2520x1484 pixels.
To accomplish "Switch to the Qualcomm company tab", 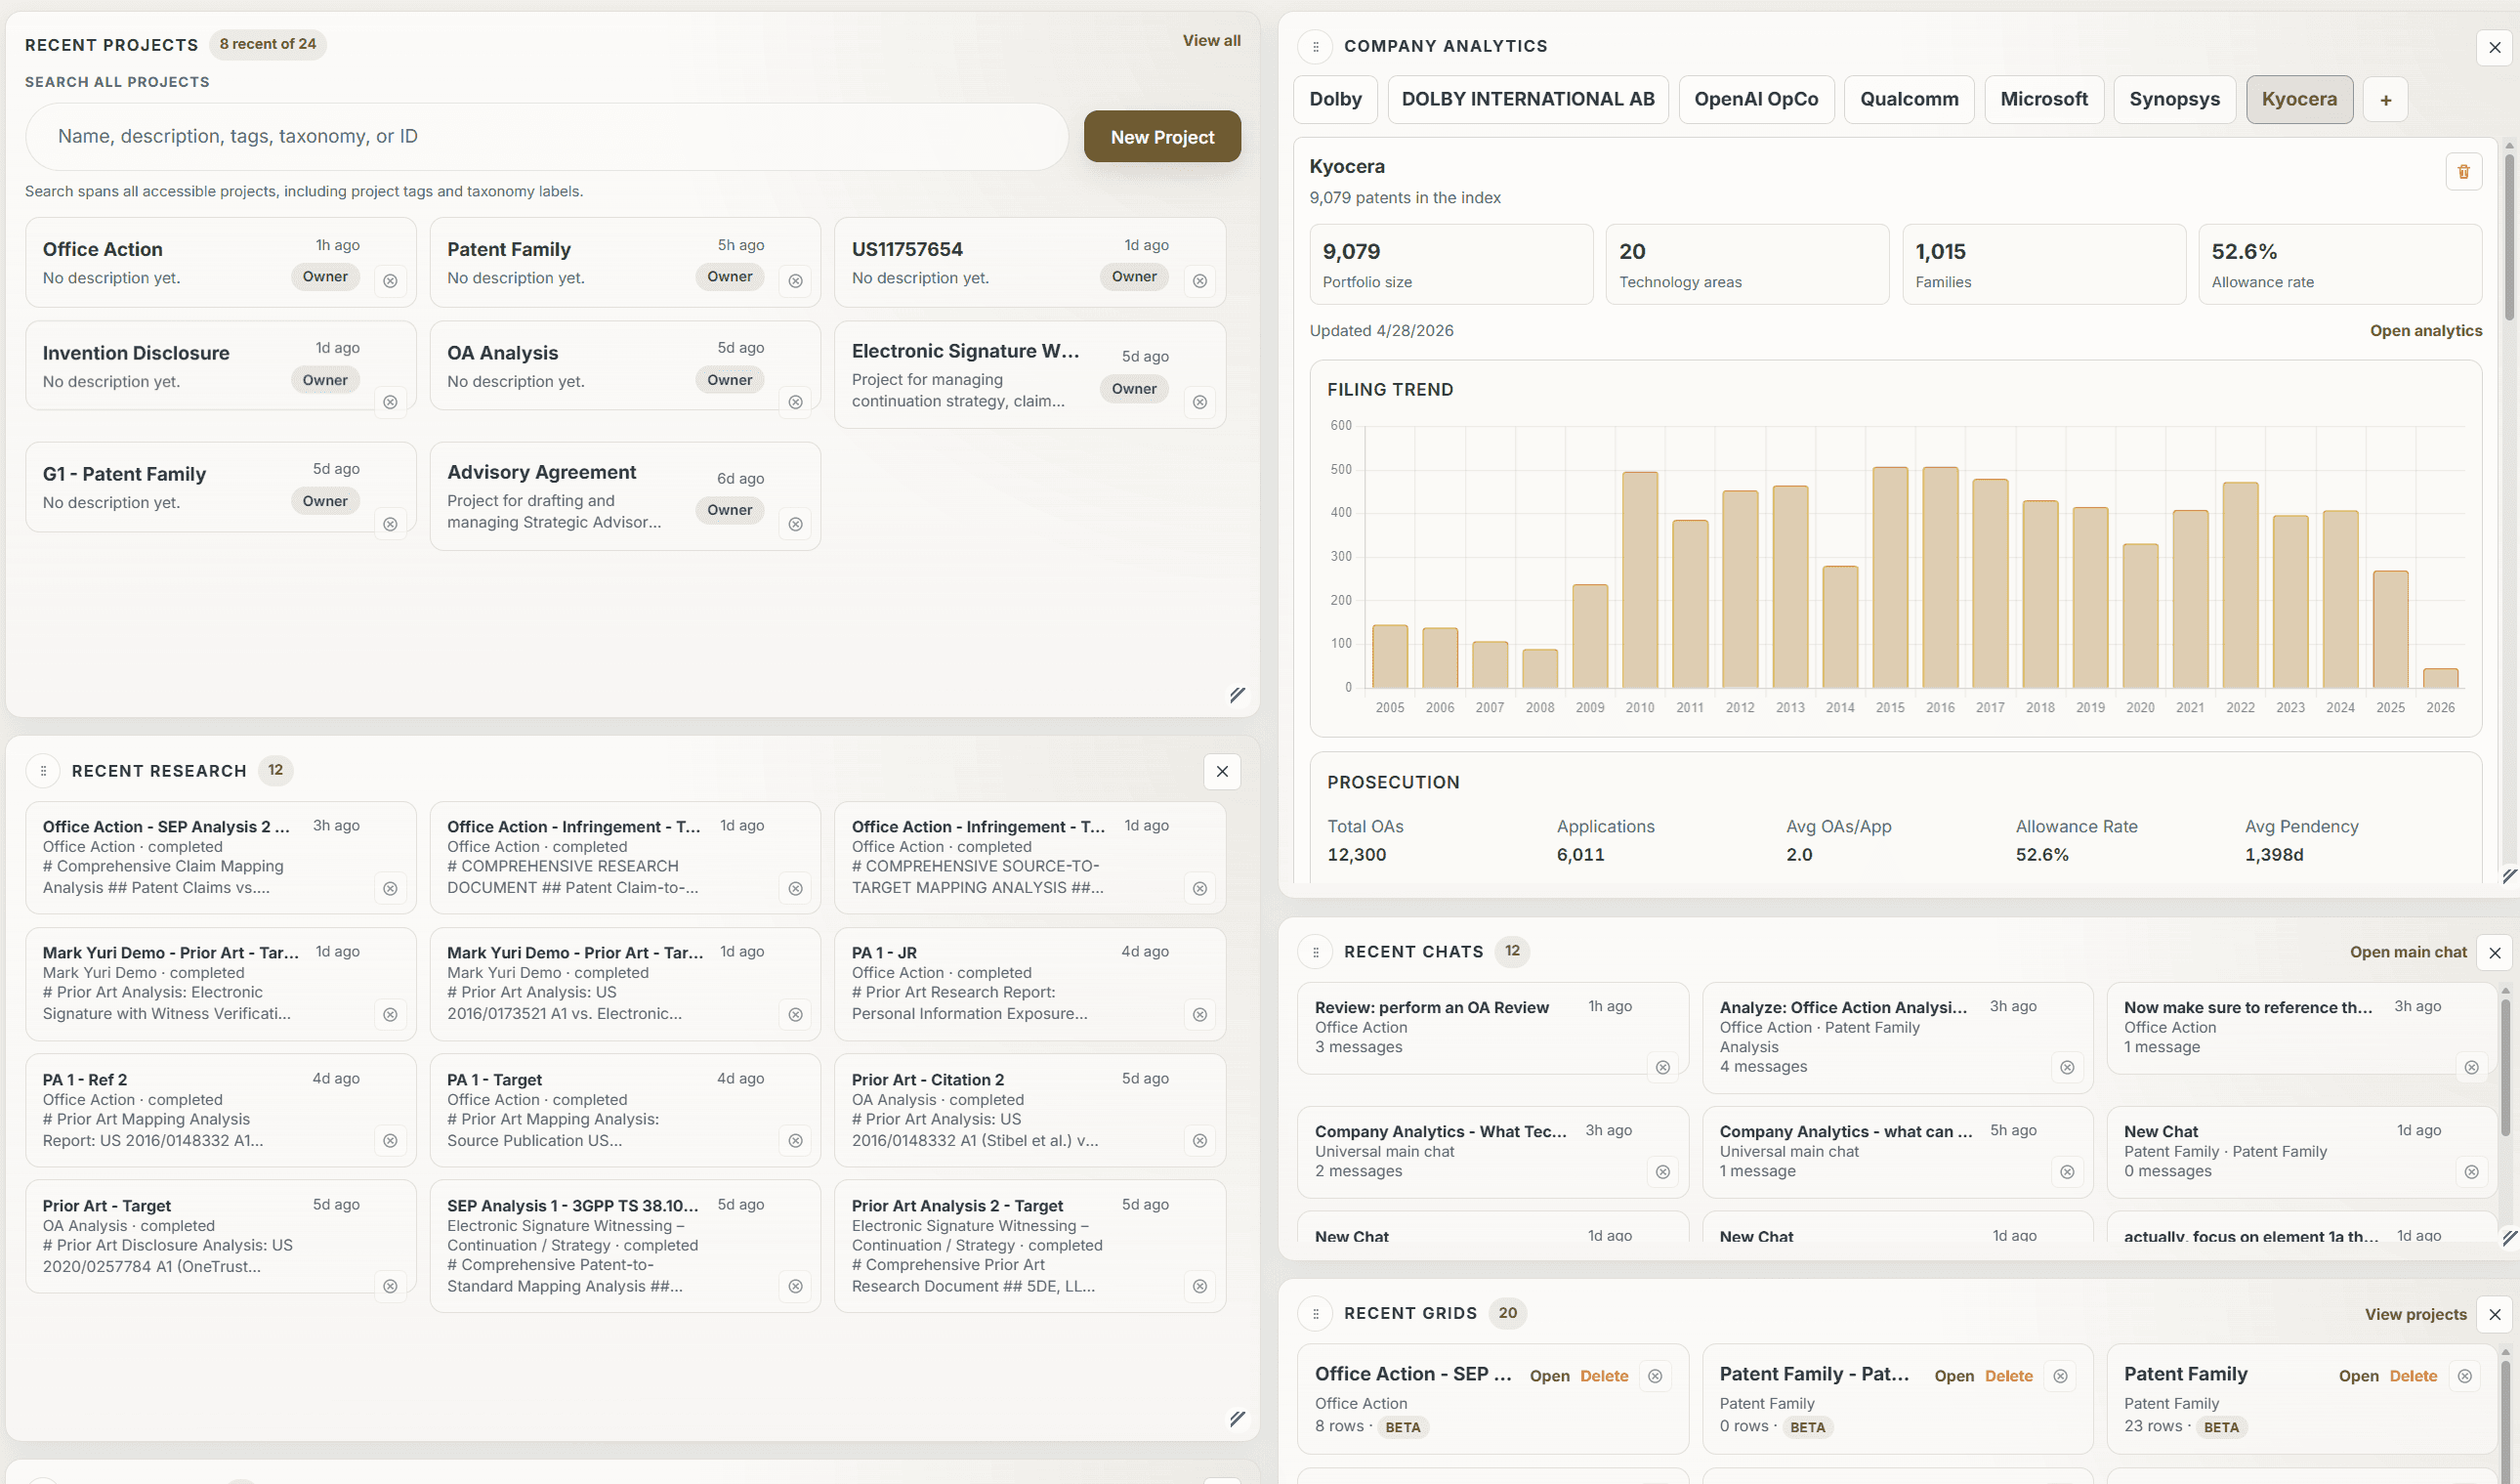I will [1908, 100].
